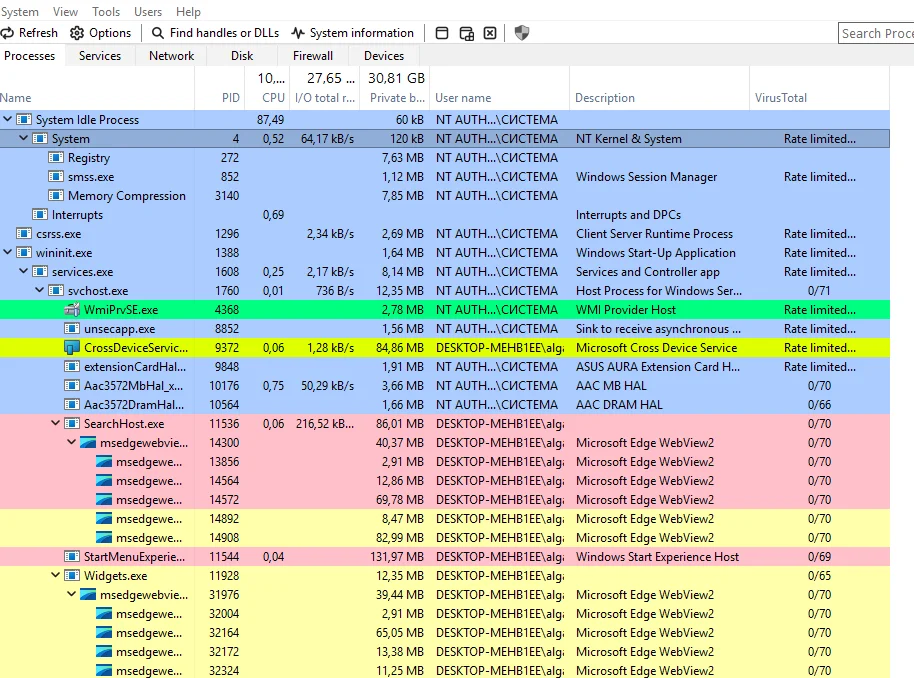The width and height of the screenshot is (914, 678).
Task: Sort by I/O total rate column
Action: click(325, 87)
